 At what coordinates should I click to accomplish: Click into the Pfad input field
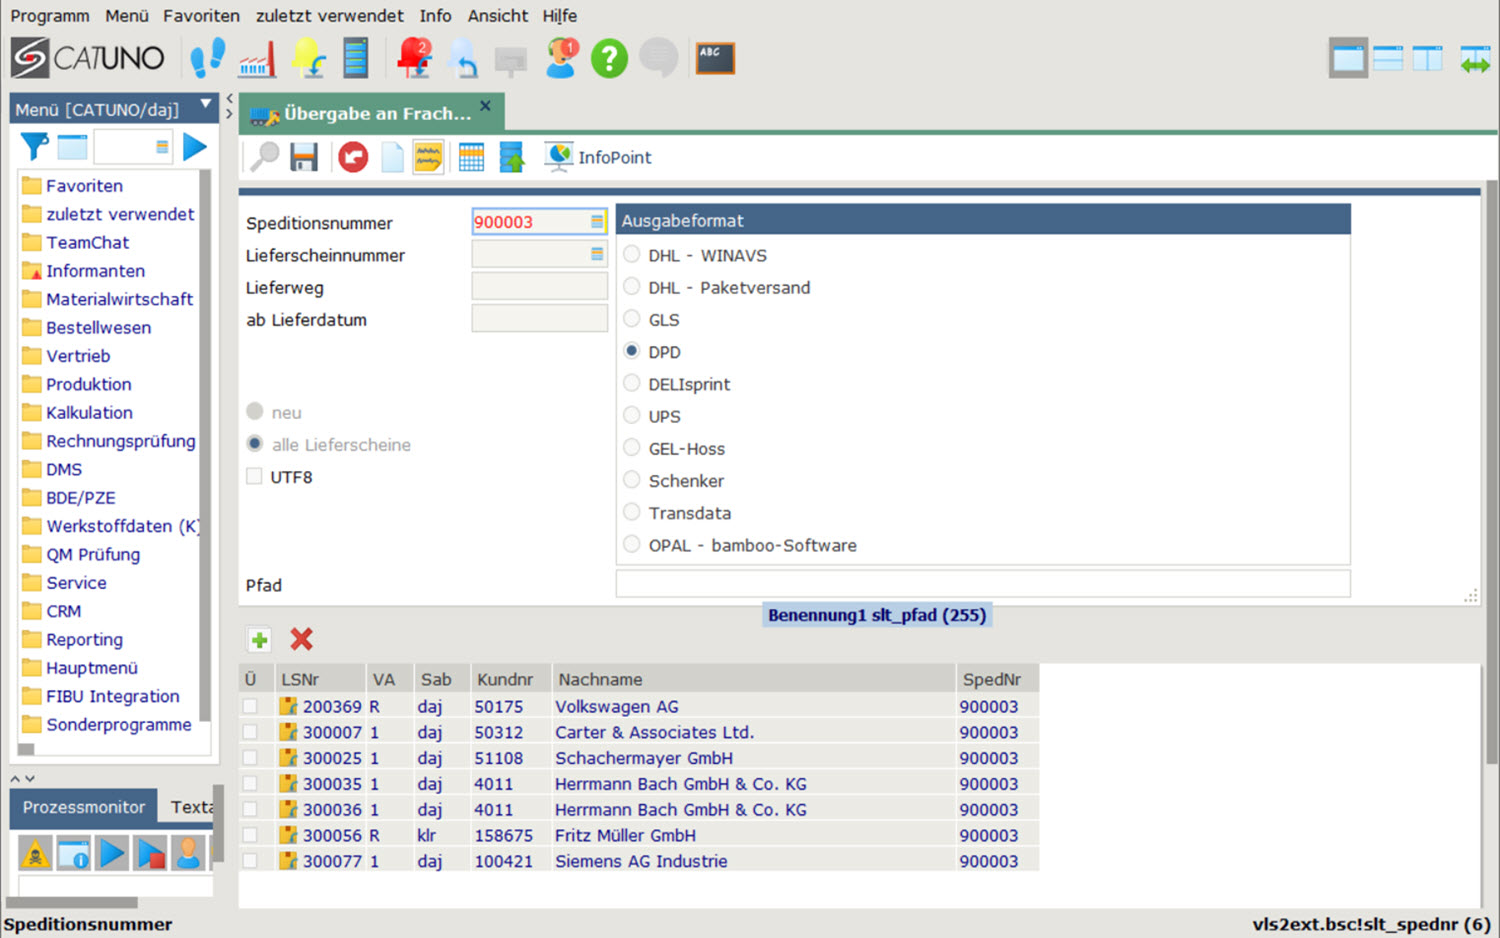[982, 584]
